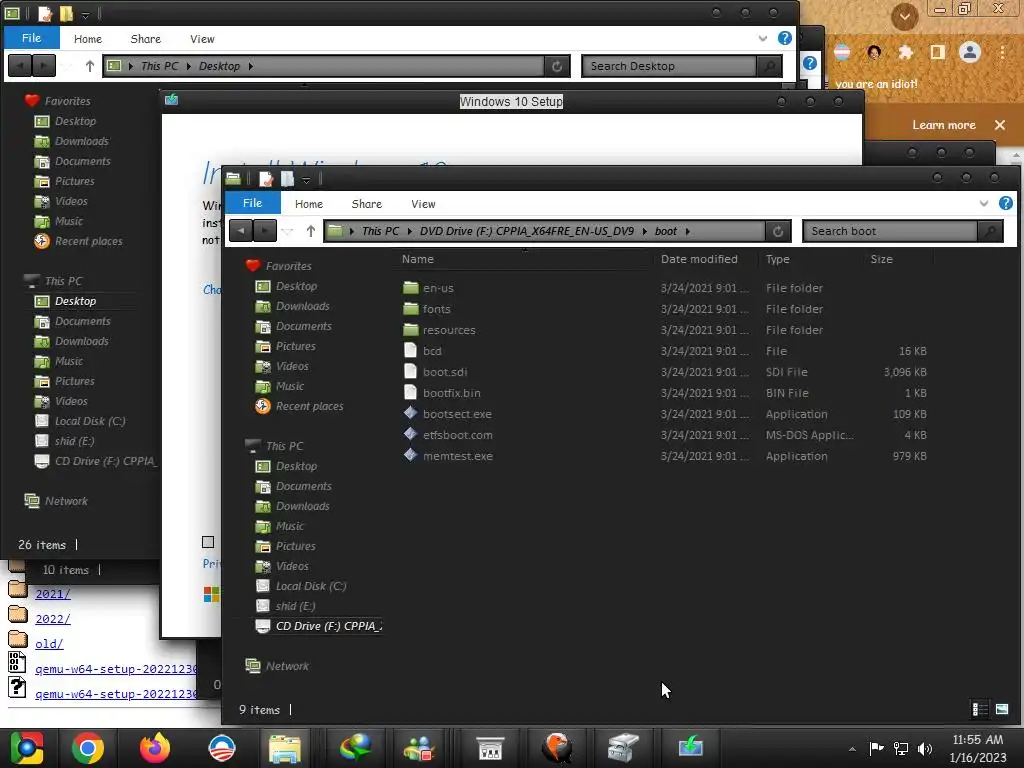Show hidden system tray icons
The width and height of the screenshot is (1024, 768).
pos(852,749)
